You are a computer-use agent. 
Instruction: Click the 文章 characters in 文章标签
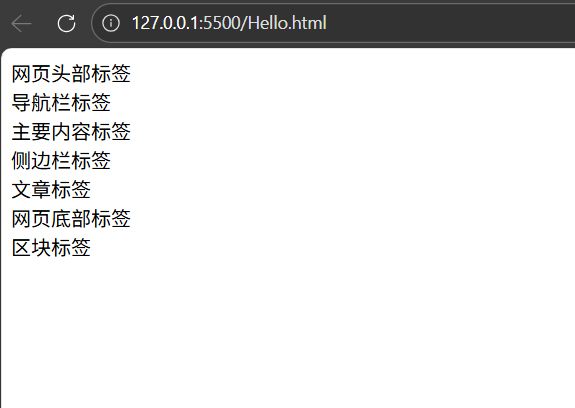tap(32, 190)
